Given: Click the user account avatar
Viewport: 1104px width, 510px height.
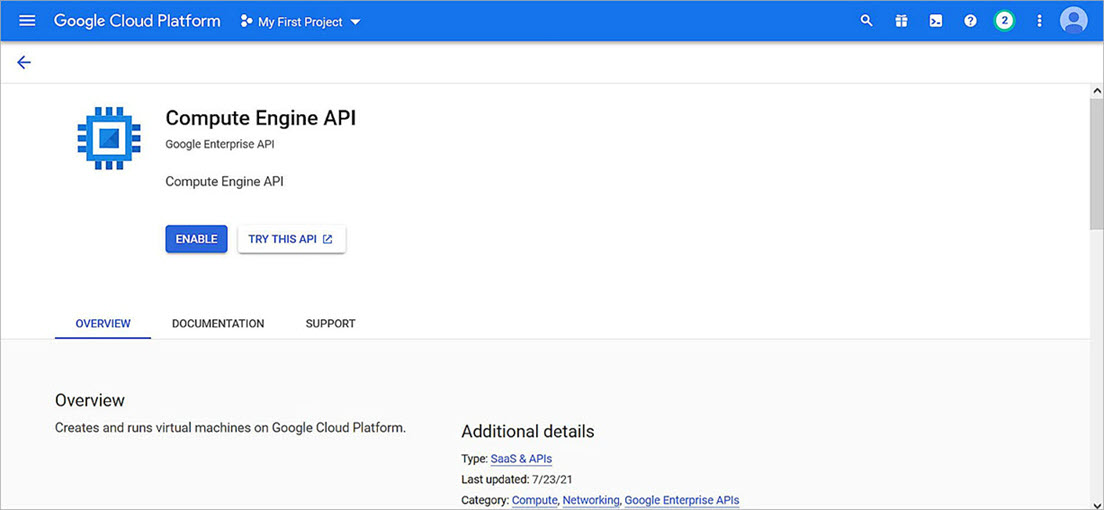Looking at the screenshot, I should 1074,21.
